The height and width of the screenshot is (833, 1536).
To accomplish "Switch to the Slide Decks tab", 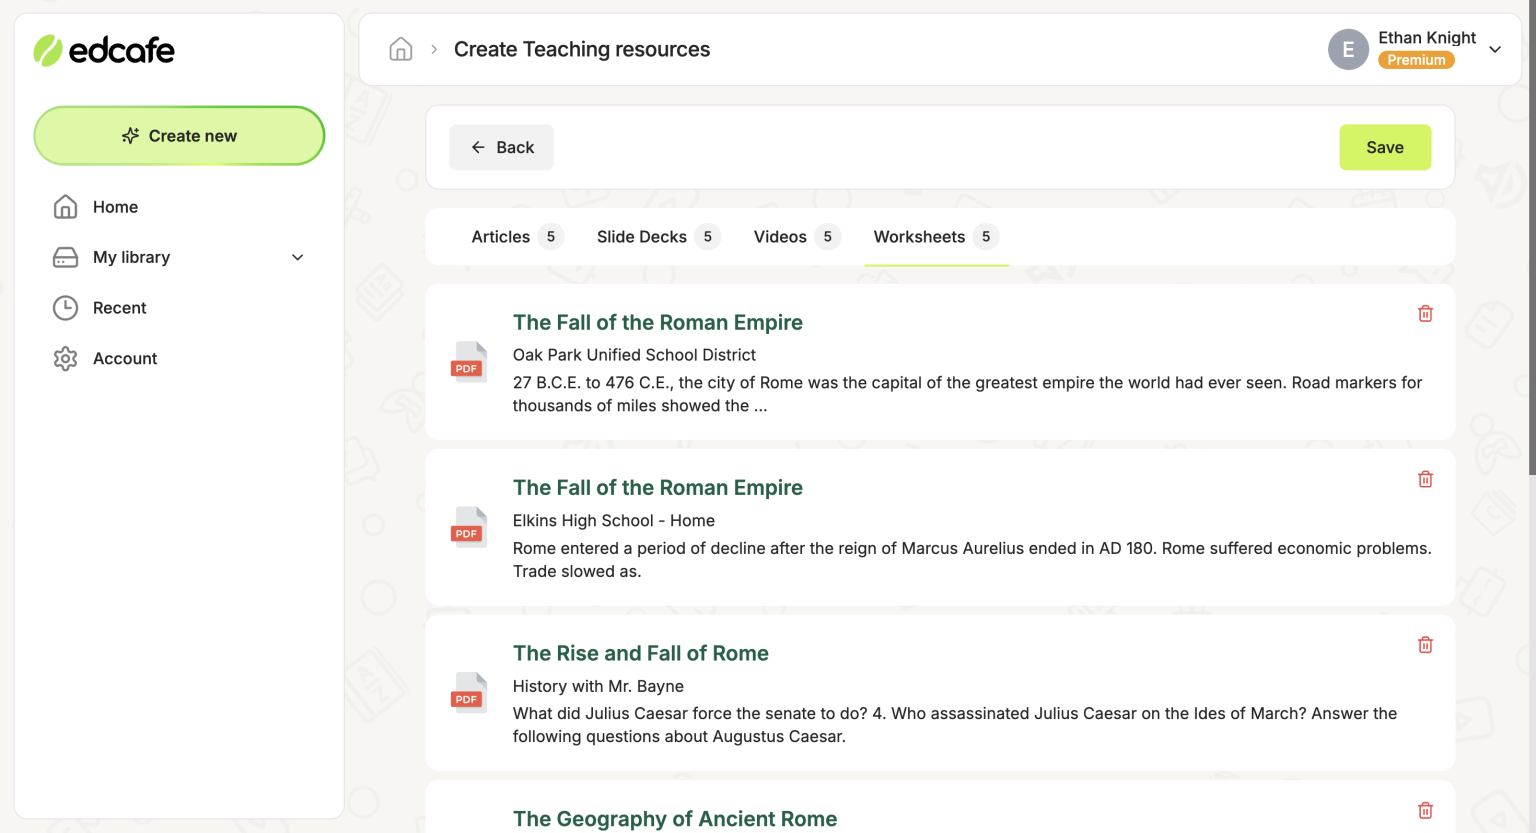I will click(657, 237).
